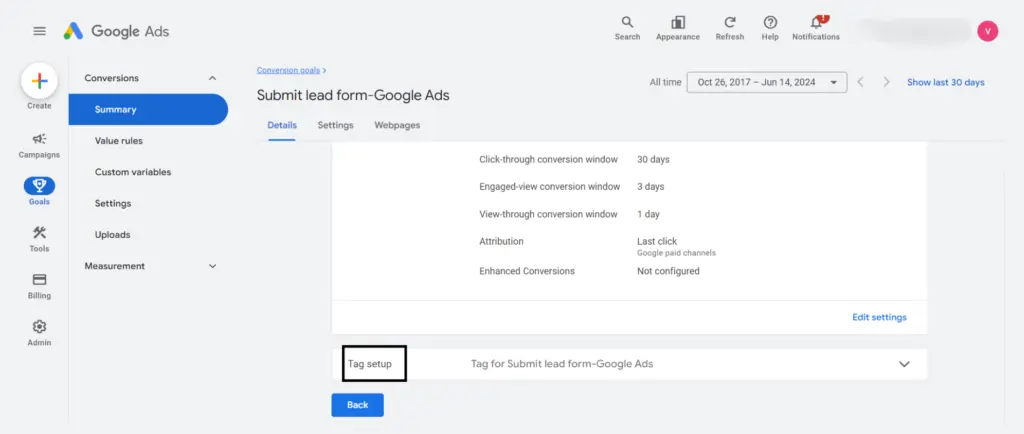Click the Conversion goals breadcrumb link
1024x434 pixels.
[x=289, y=70]
